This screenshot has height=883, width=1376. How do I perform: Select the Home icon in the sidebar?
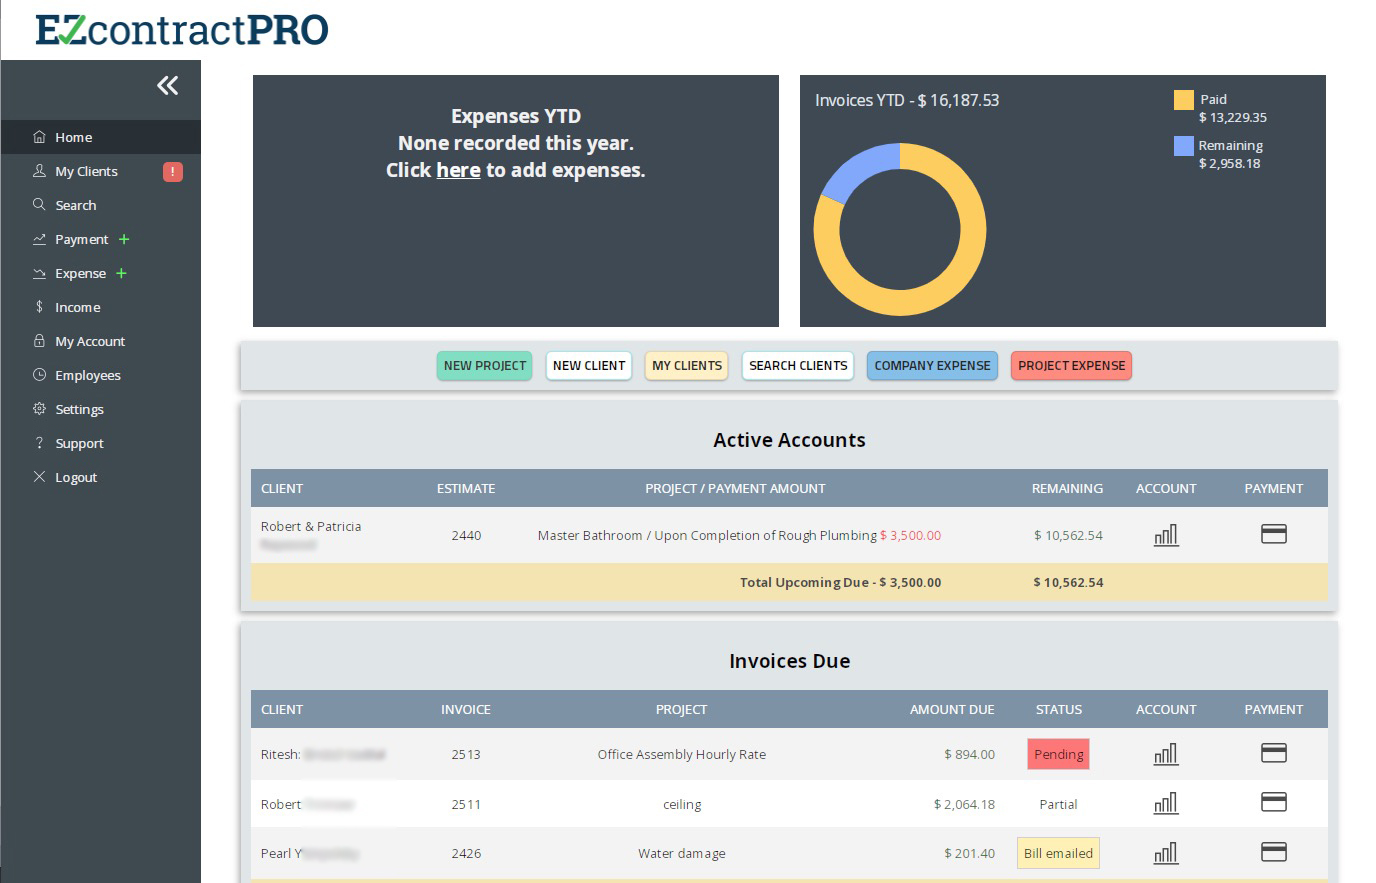pyautogui.click(x=38, y=137)
